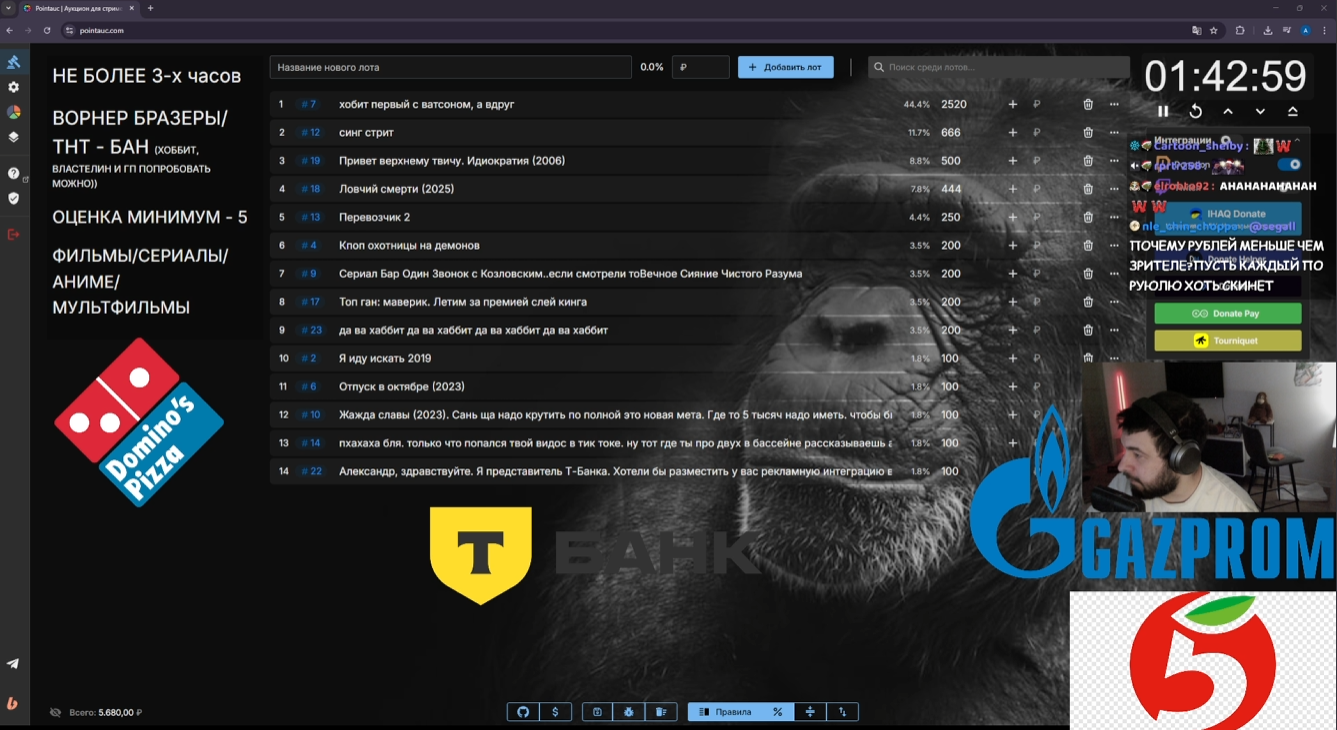Image resolution: width=1337 pixels, height=730 pixels.
Task: Delete the lot 'синг стрит'
Action: pos(1088,132)
